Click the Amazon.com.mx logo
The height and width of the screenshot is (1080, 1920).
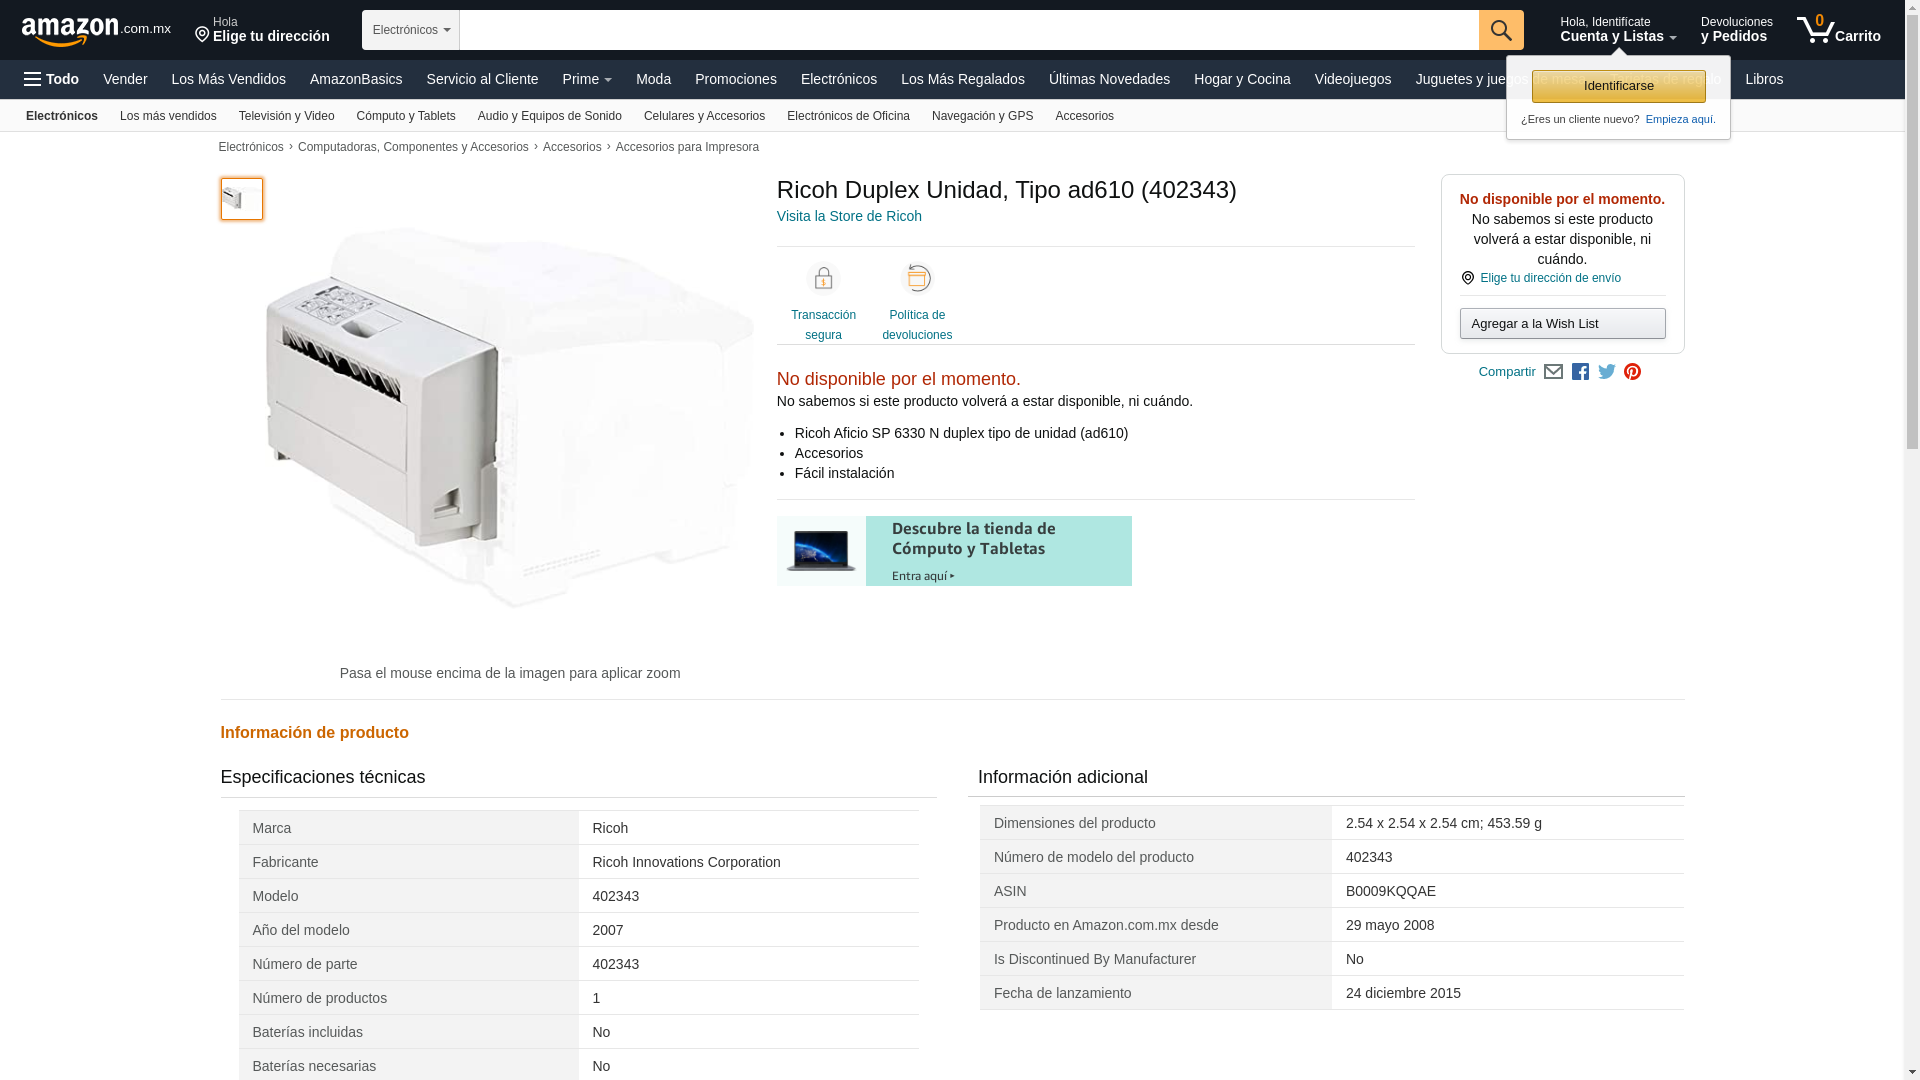[x=95, y=31]
